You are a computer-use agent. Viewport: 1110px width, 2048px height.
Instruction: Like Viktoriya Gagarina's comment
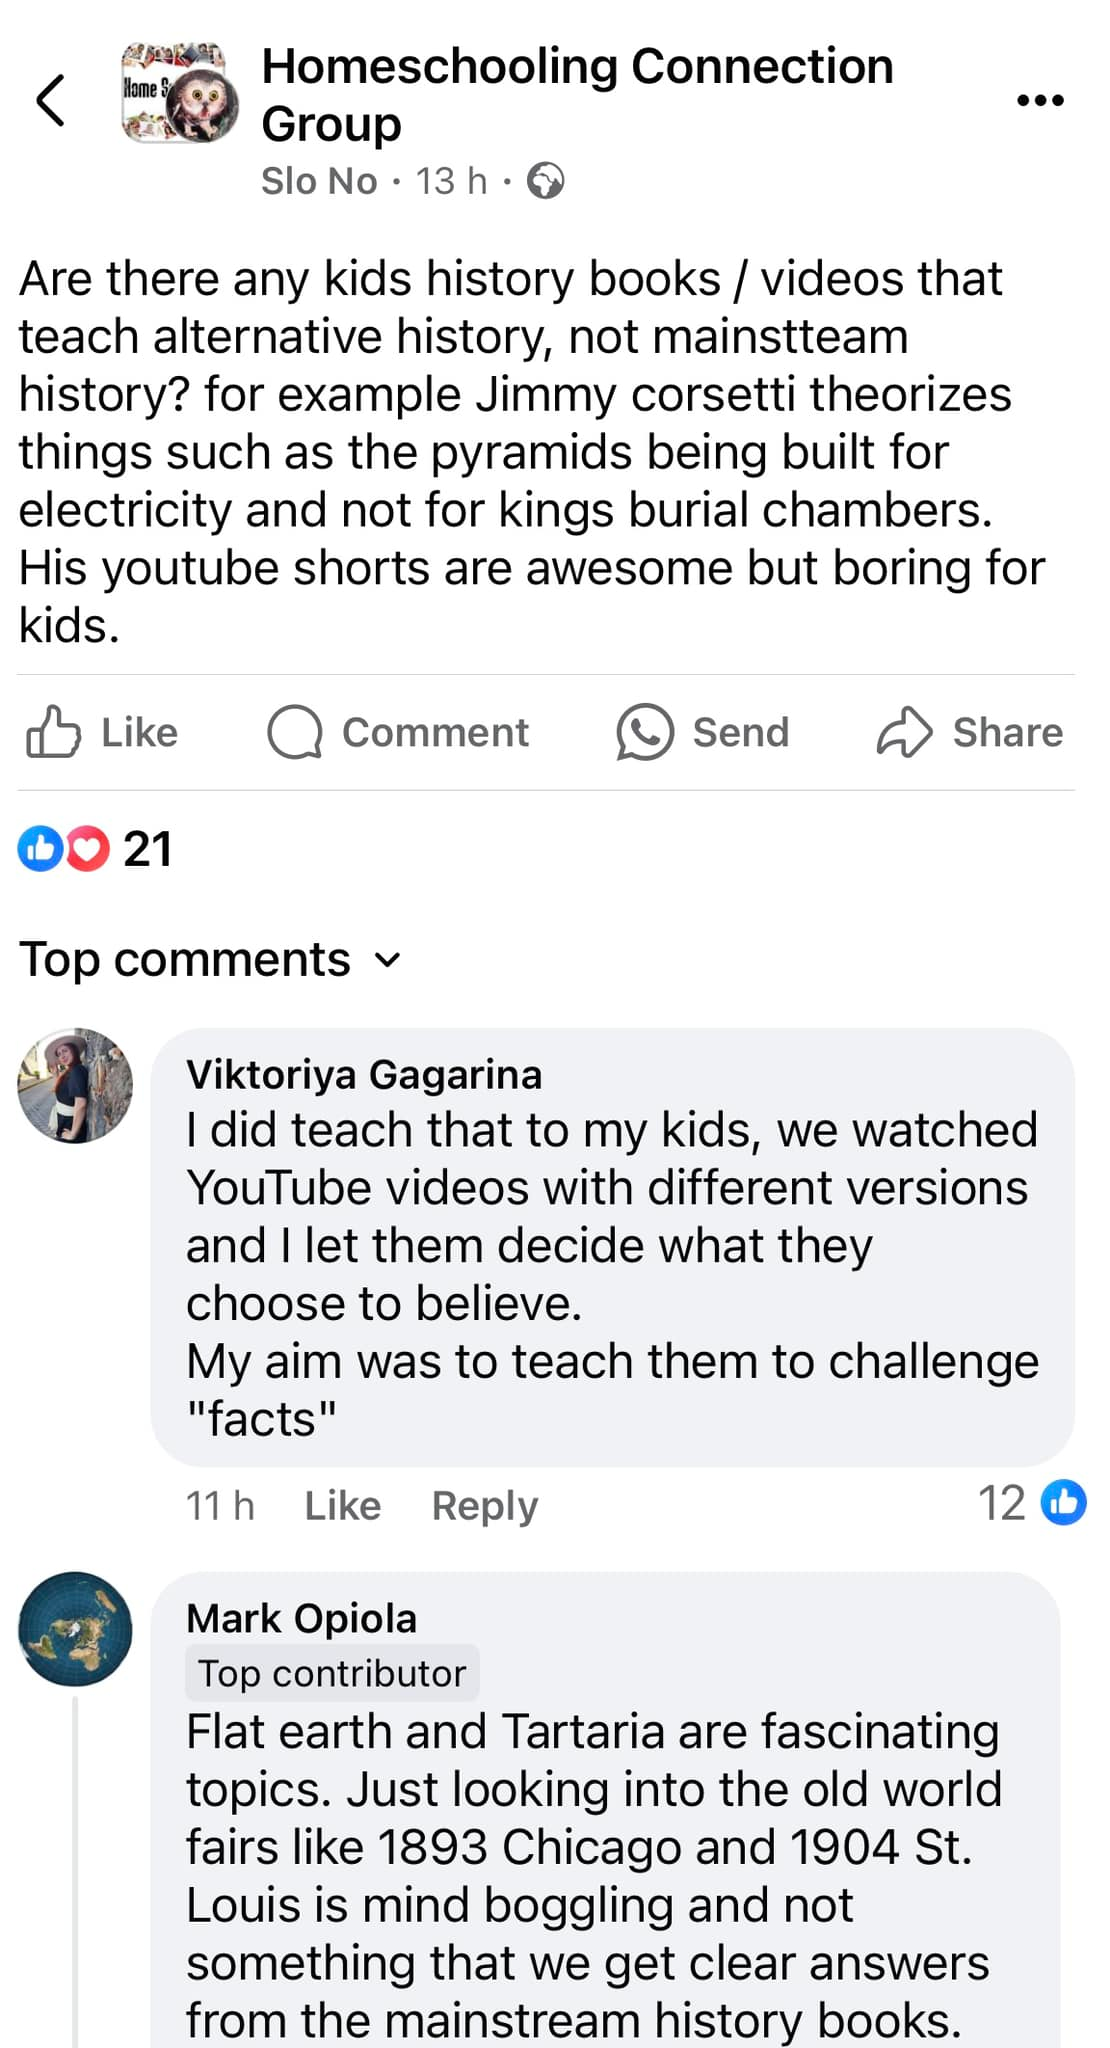click(342, 1505)
